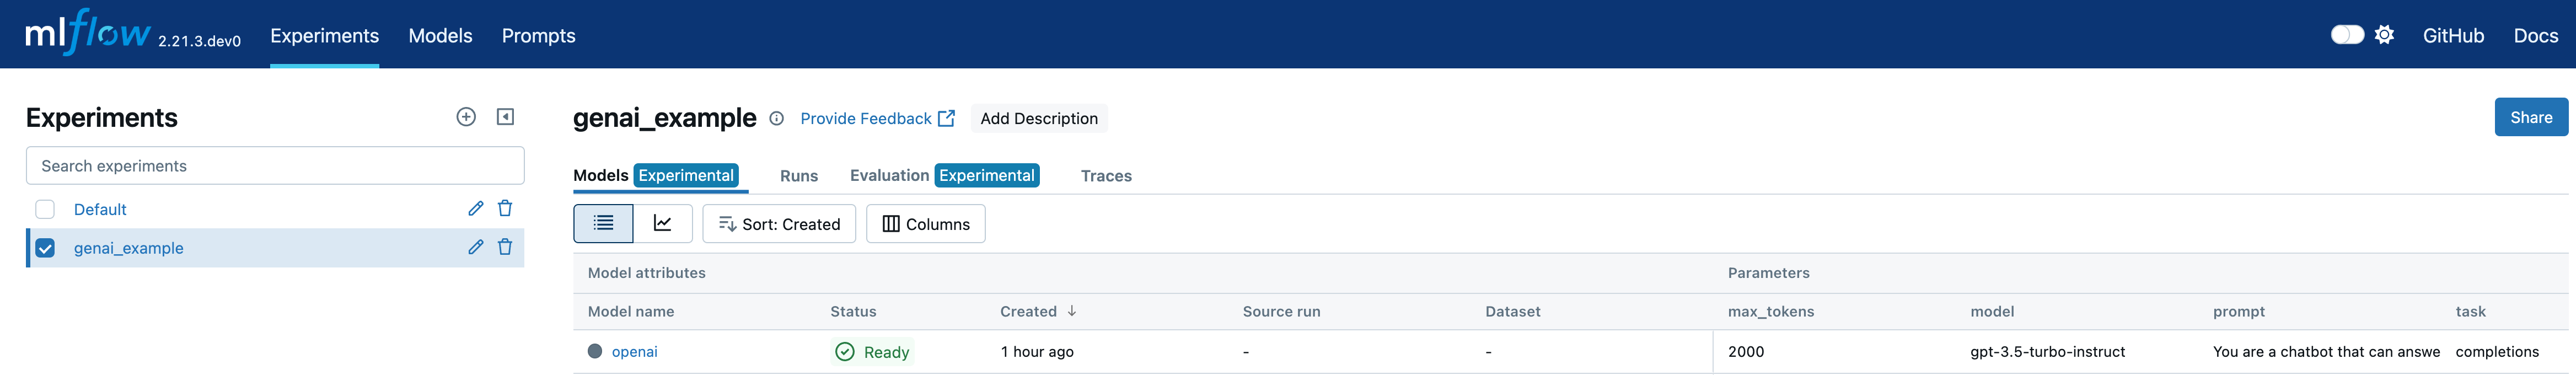Select the list view icon
2576x375 pixels.
tap(603, 224)
